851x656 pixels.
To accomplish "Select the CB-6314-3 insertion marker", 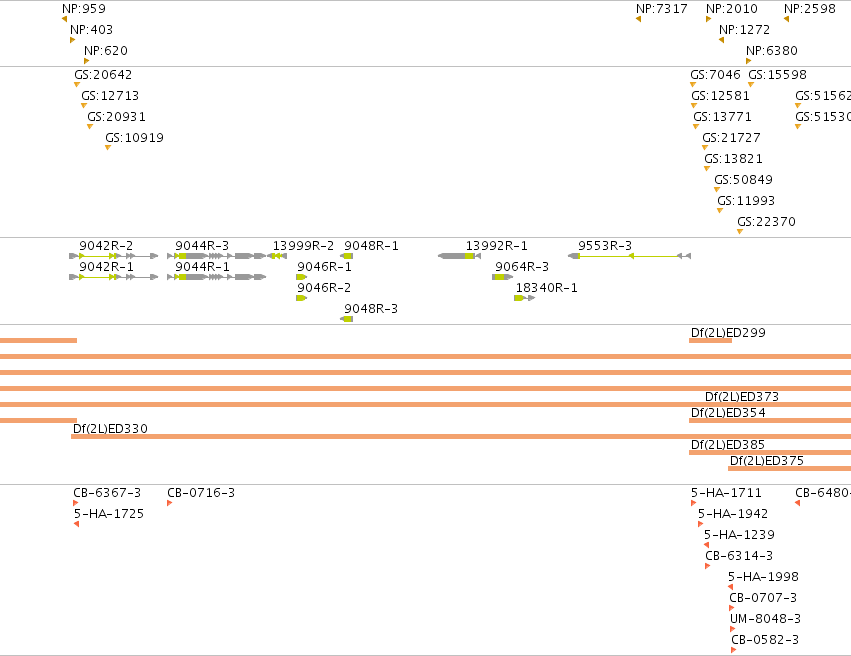I will tap(708, 566).
